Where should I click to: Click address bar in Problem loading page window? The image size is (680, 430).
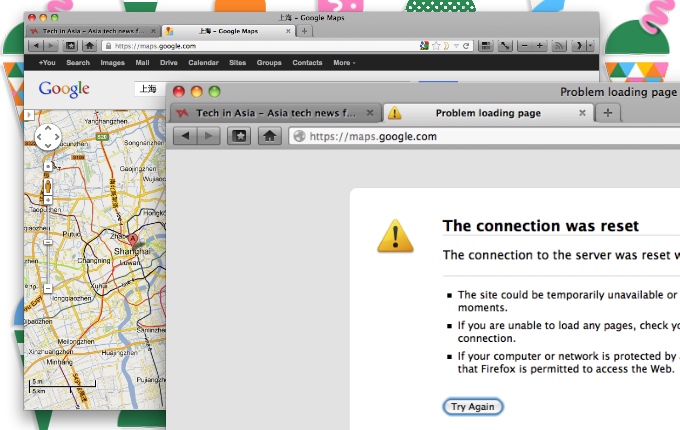(x=486, y=136)
